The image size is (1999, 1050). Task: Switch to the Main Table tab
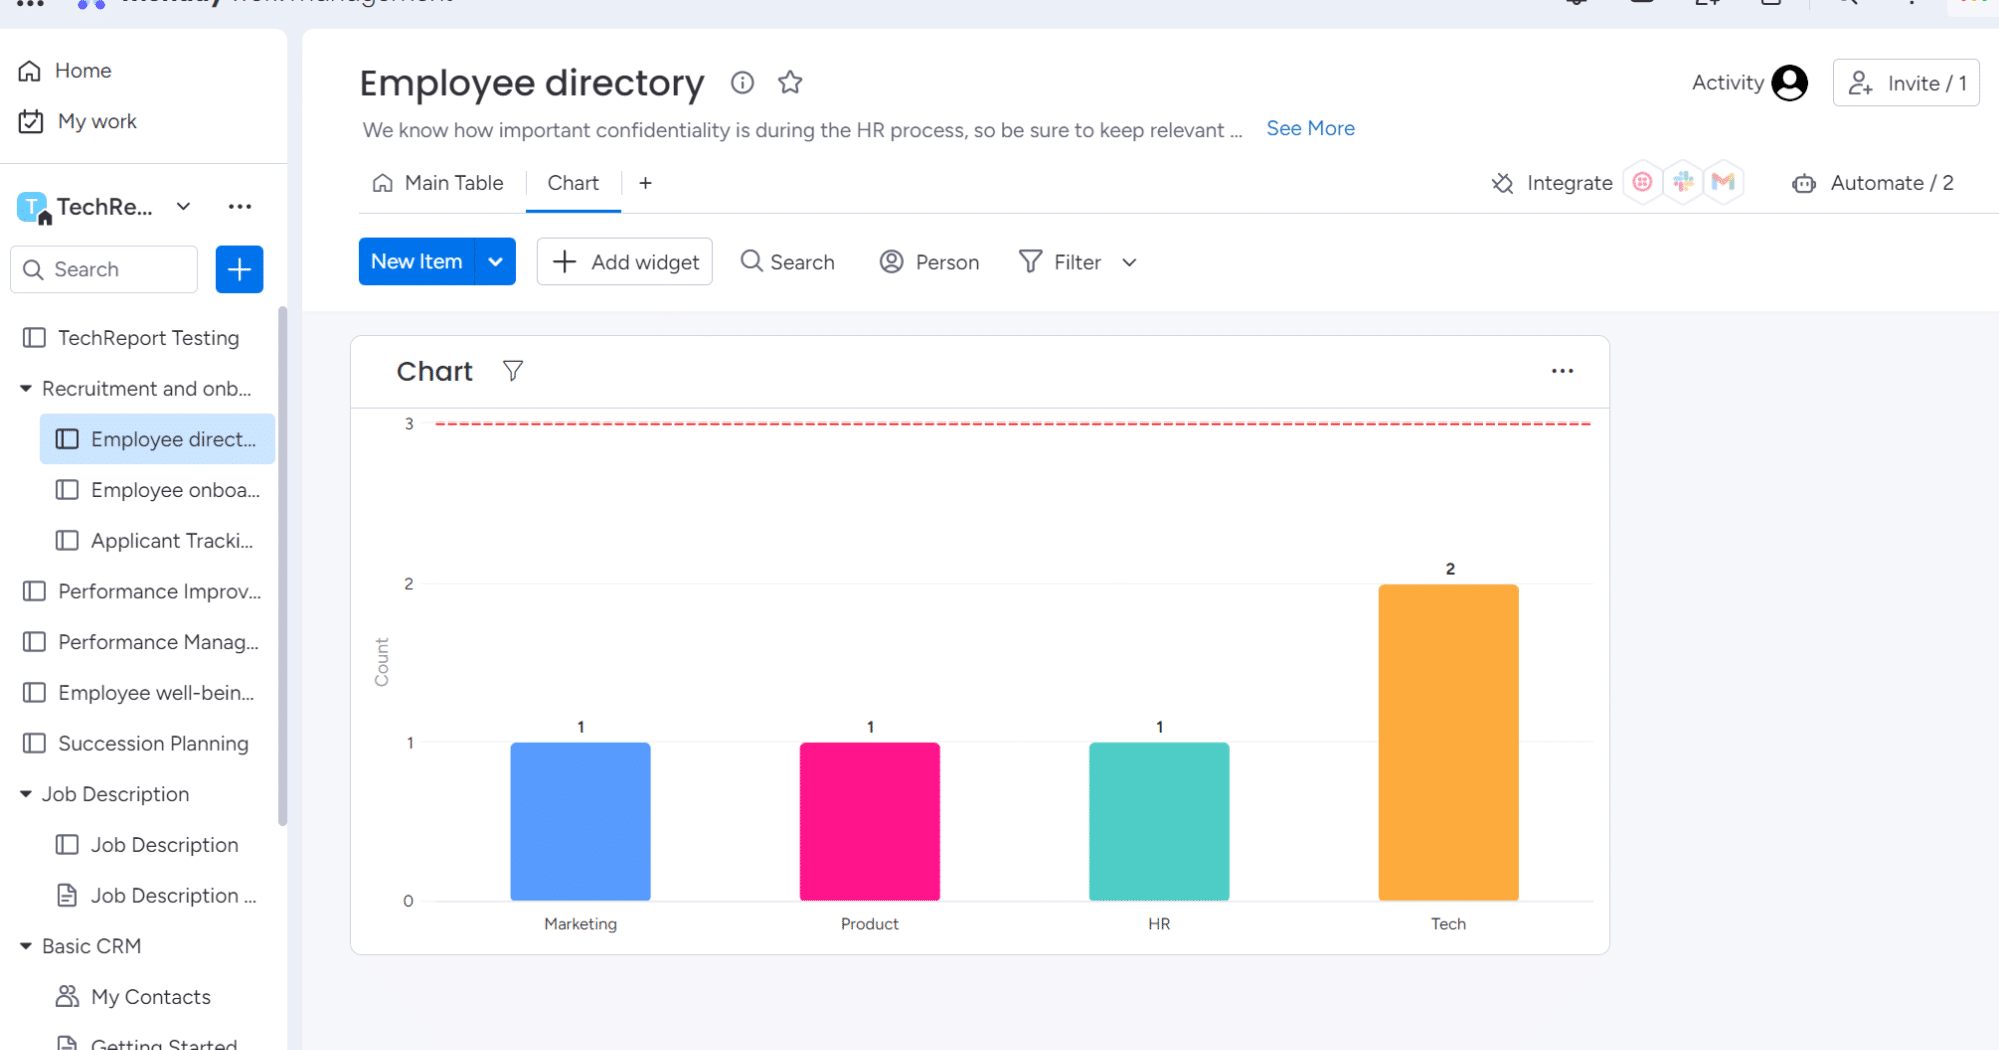(438, 183)
